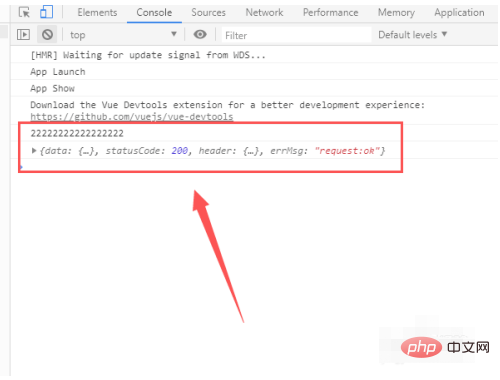Open the top context dropdown
The height and width of the screenshot is (380, 500).
(x=123, y=35)
